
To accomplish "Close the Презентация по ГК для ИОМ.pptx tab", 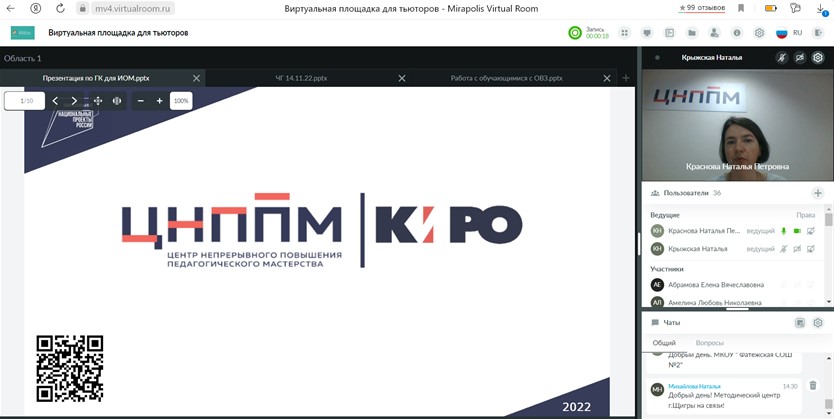I will click(x=196, y=78).
